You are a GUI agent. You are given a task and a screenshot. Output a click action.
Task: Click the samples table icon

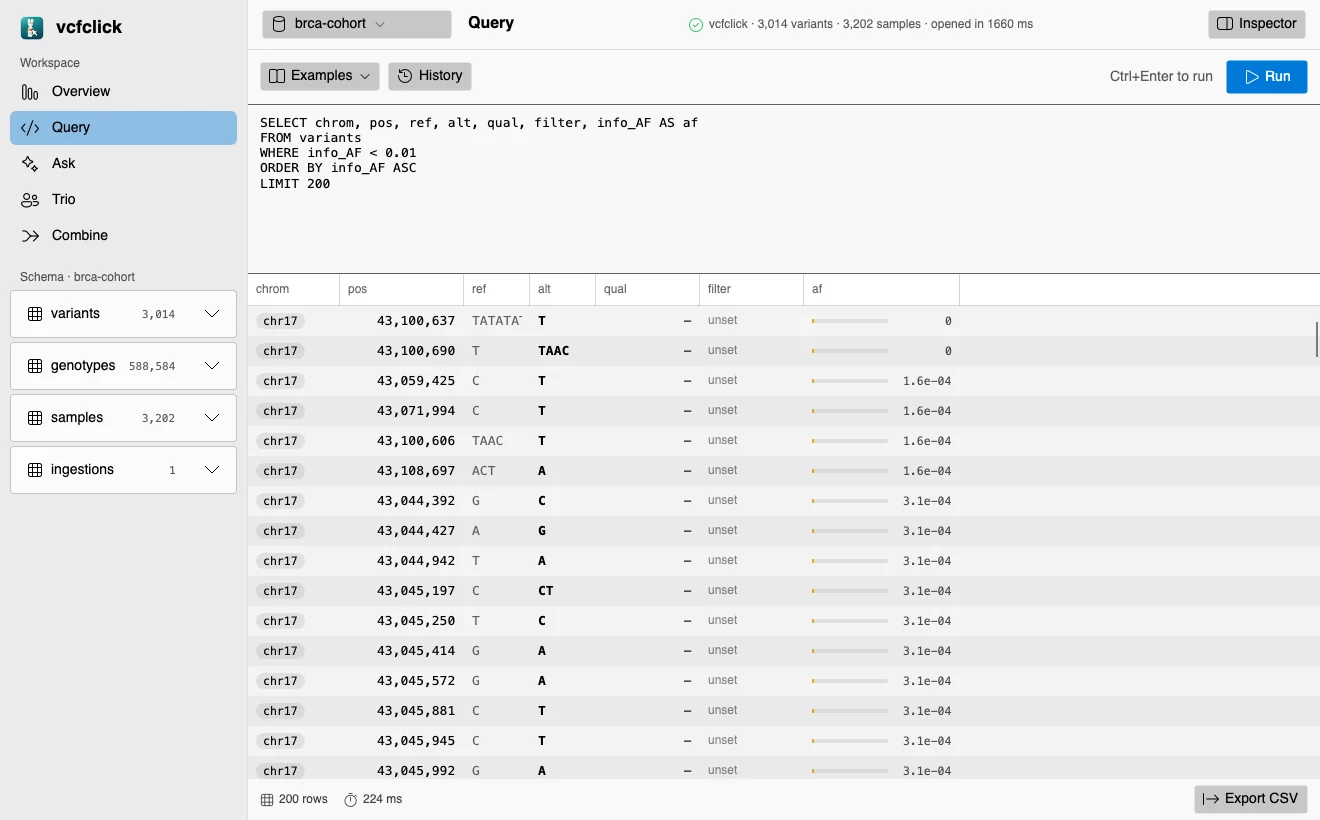click(35, 418)
